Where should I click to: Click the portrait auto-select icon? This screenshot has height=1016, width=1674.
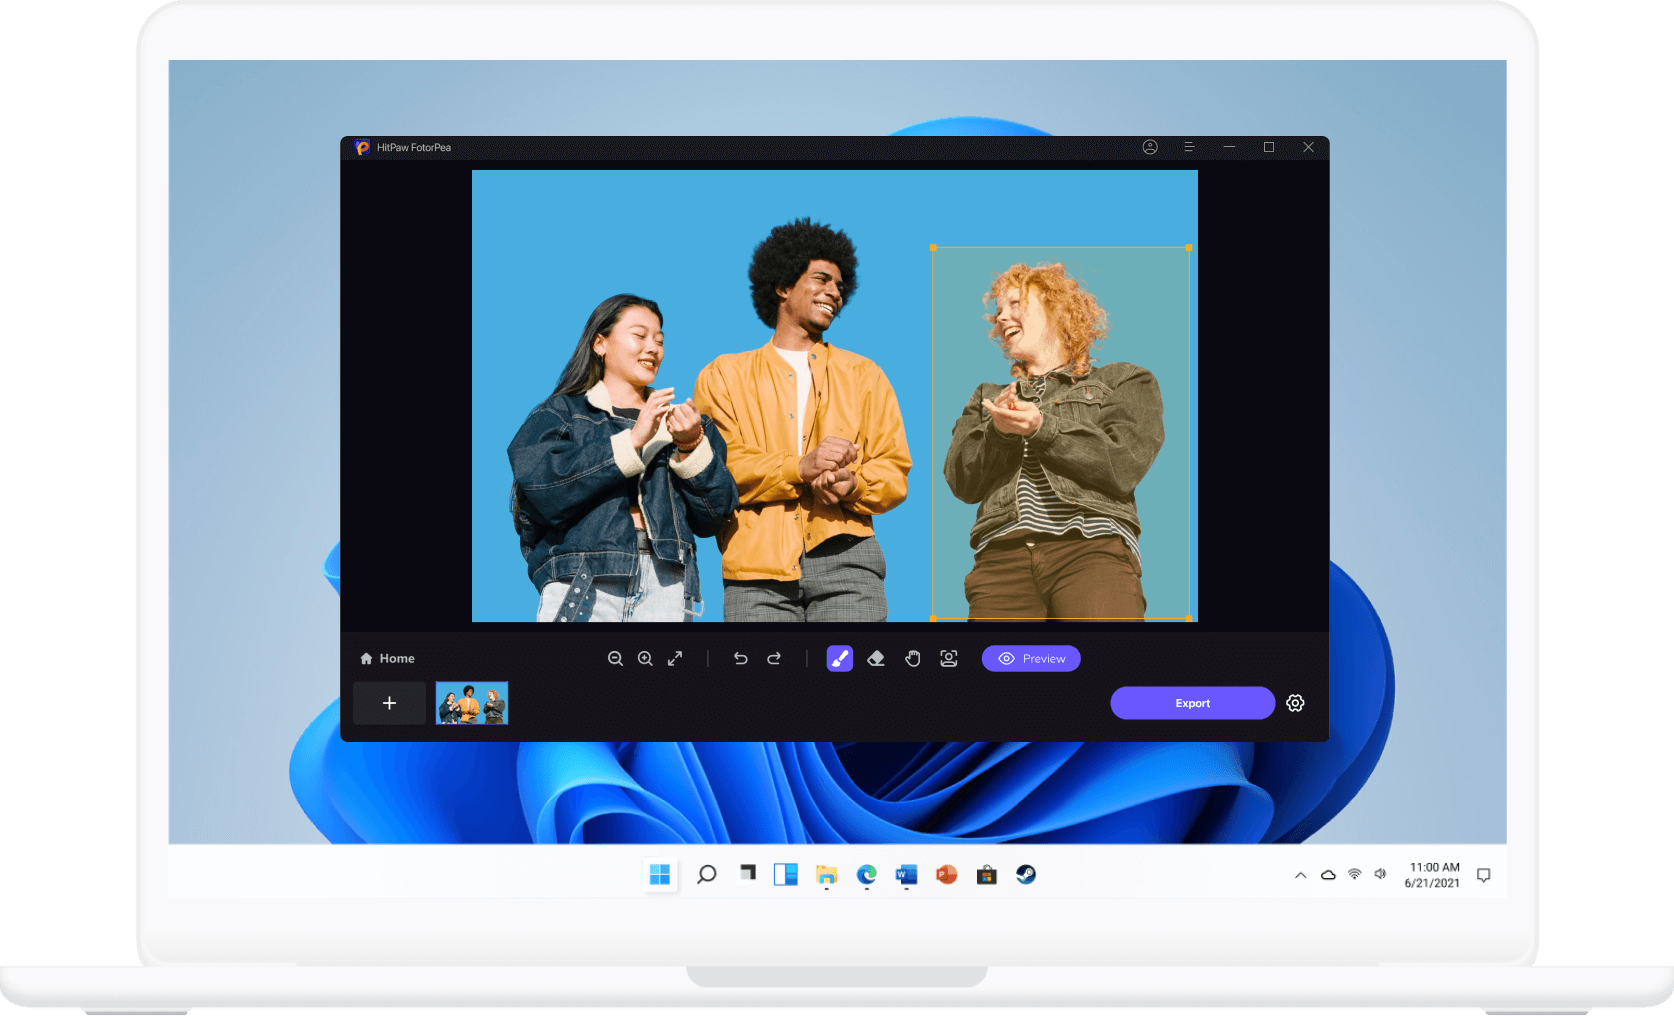click(948, 658)
